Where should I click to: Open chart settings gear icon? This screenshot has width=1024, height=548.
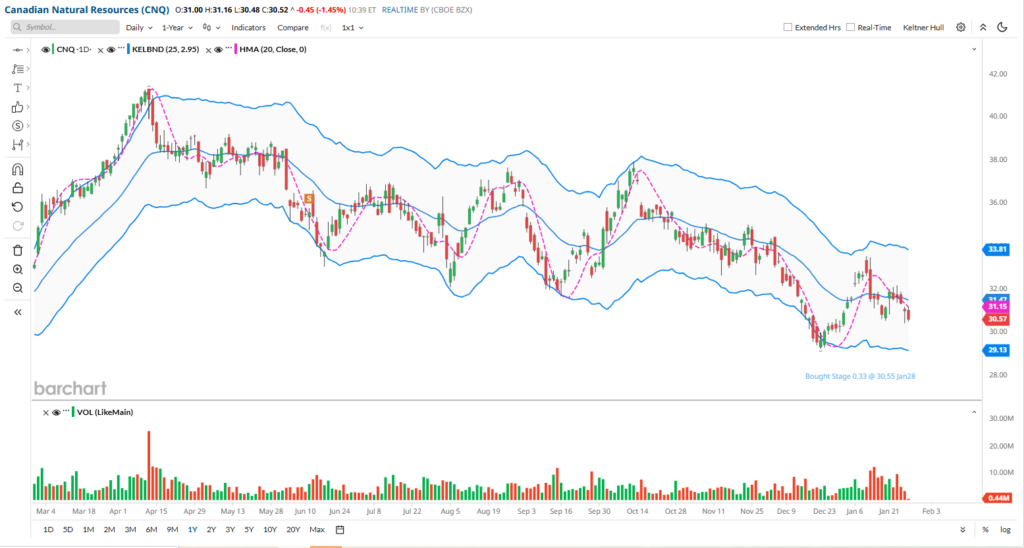tap(961, 28)
